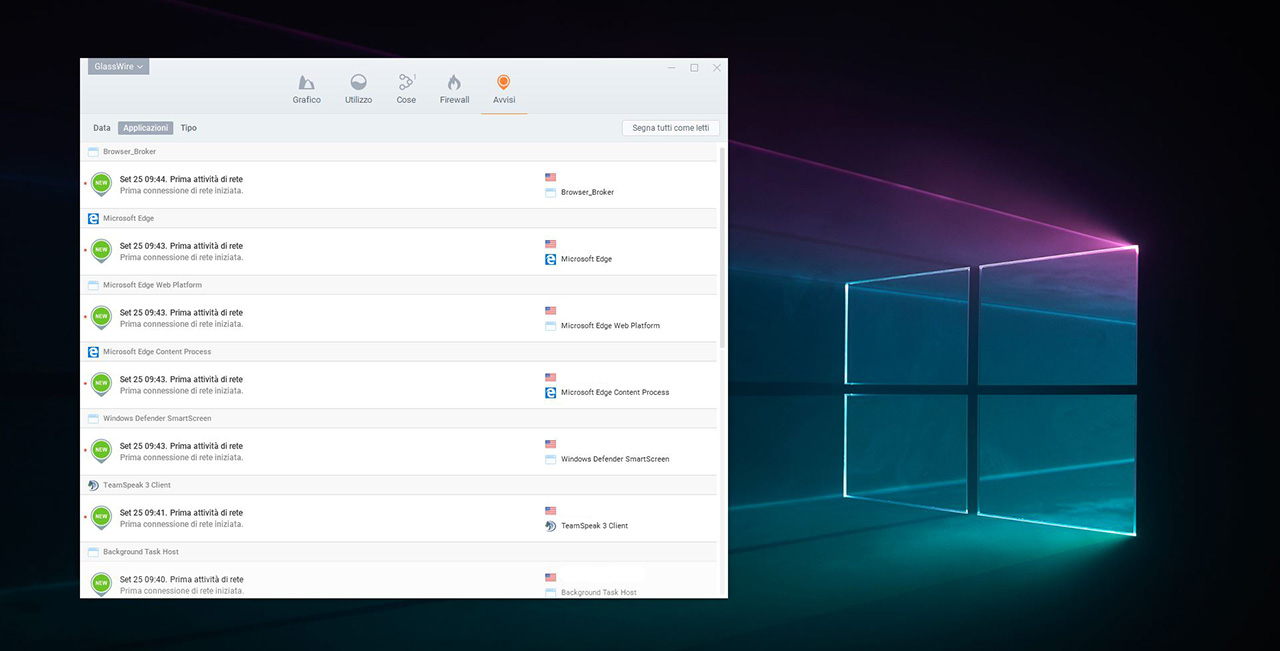This screenshot has width=1280, height=651.
Task: Click Browser_Broker group header window icon
Action: pos(93,152)
